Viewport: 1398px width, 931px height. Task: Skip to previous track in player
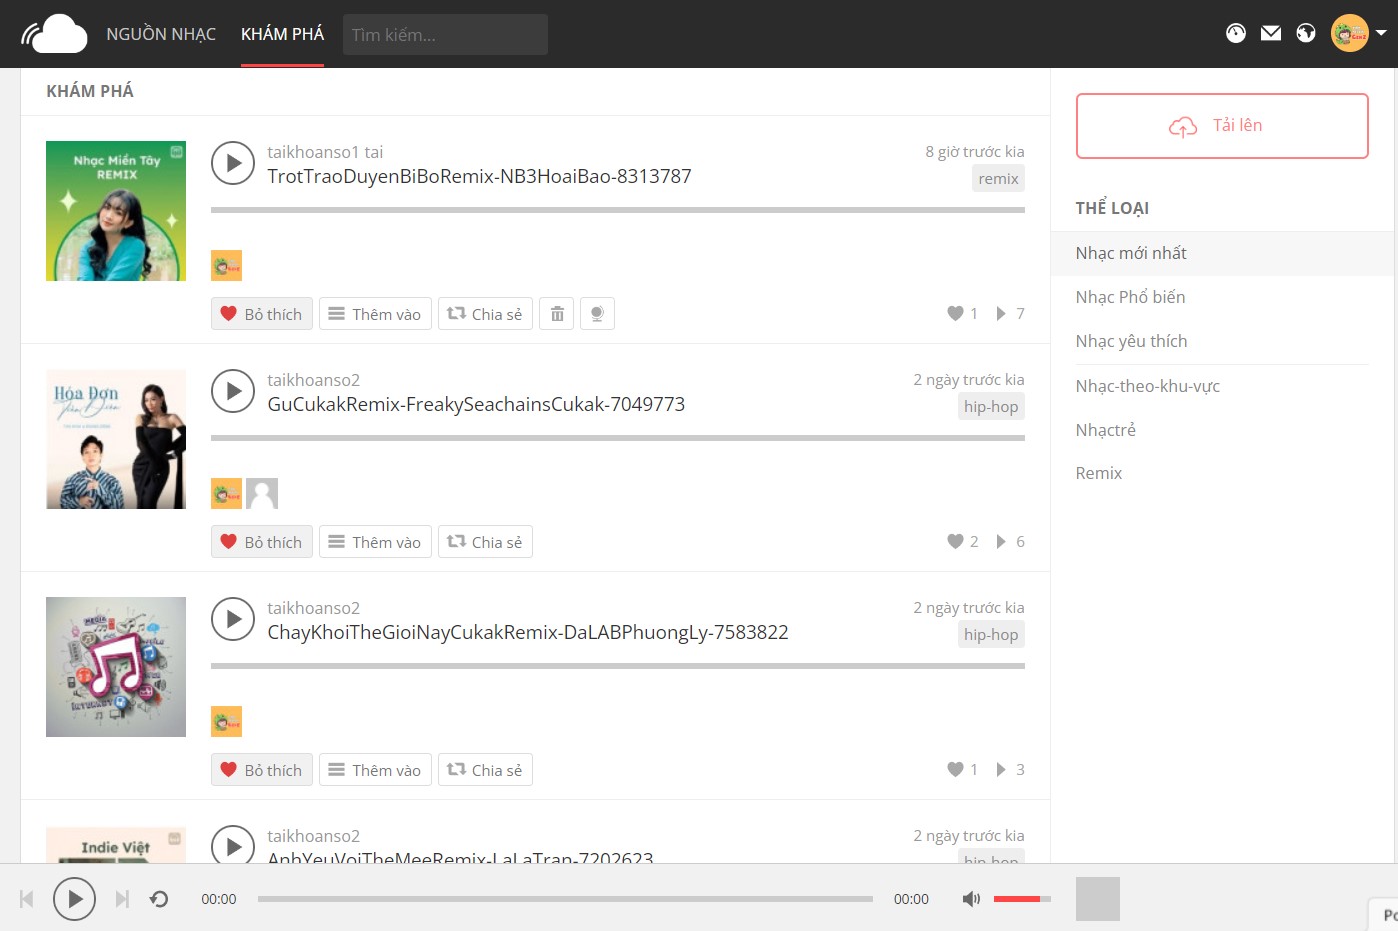[27, 899]
